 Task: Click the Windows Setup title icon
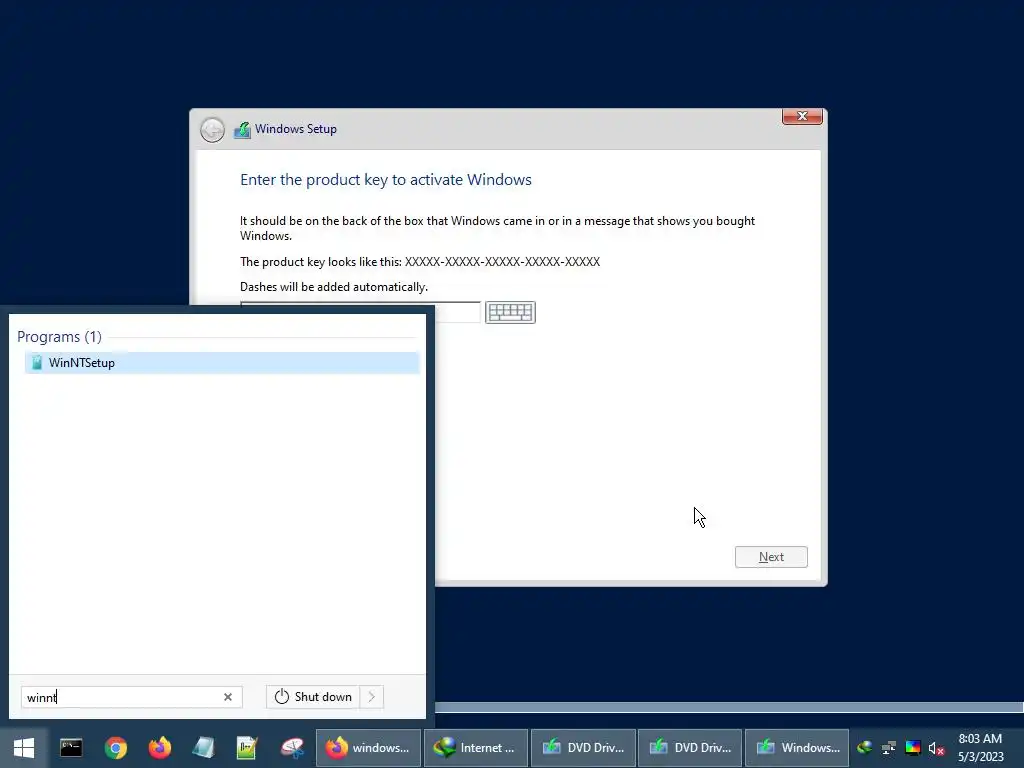coord(242,129)
